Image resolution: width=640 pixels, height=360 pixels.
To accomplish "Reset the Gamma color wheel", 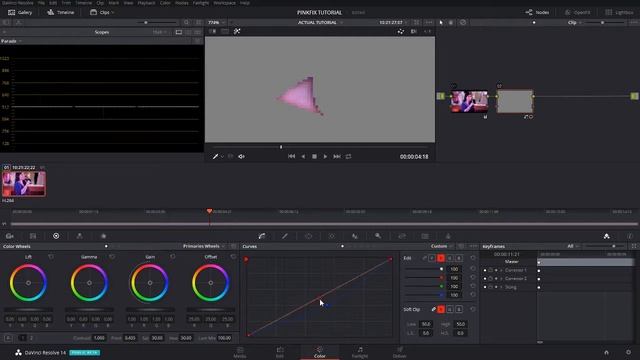I will [x=112, y=257].
